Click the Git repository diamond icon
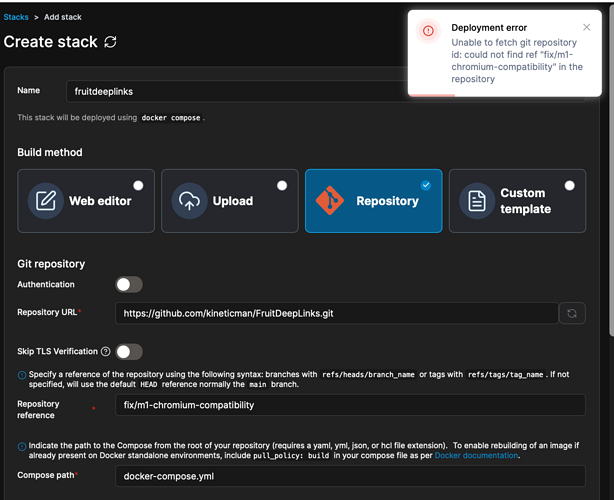This screenshot has width=614, height=500. [330, 201]
